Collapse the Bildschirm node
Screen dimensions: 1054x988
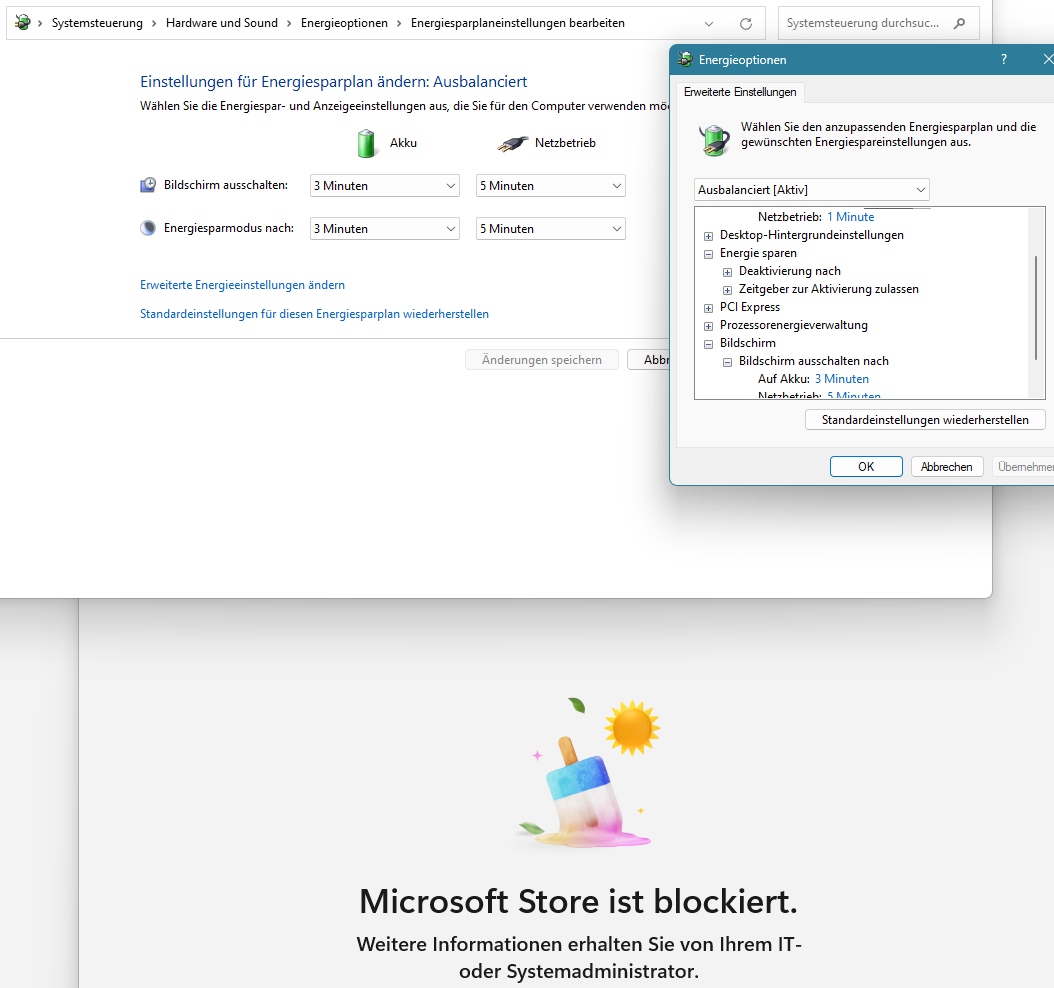(708, 344)
